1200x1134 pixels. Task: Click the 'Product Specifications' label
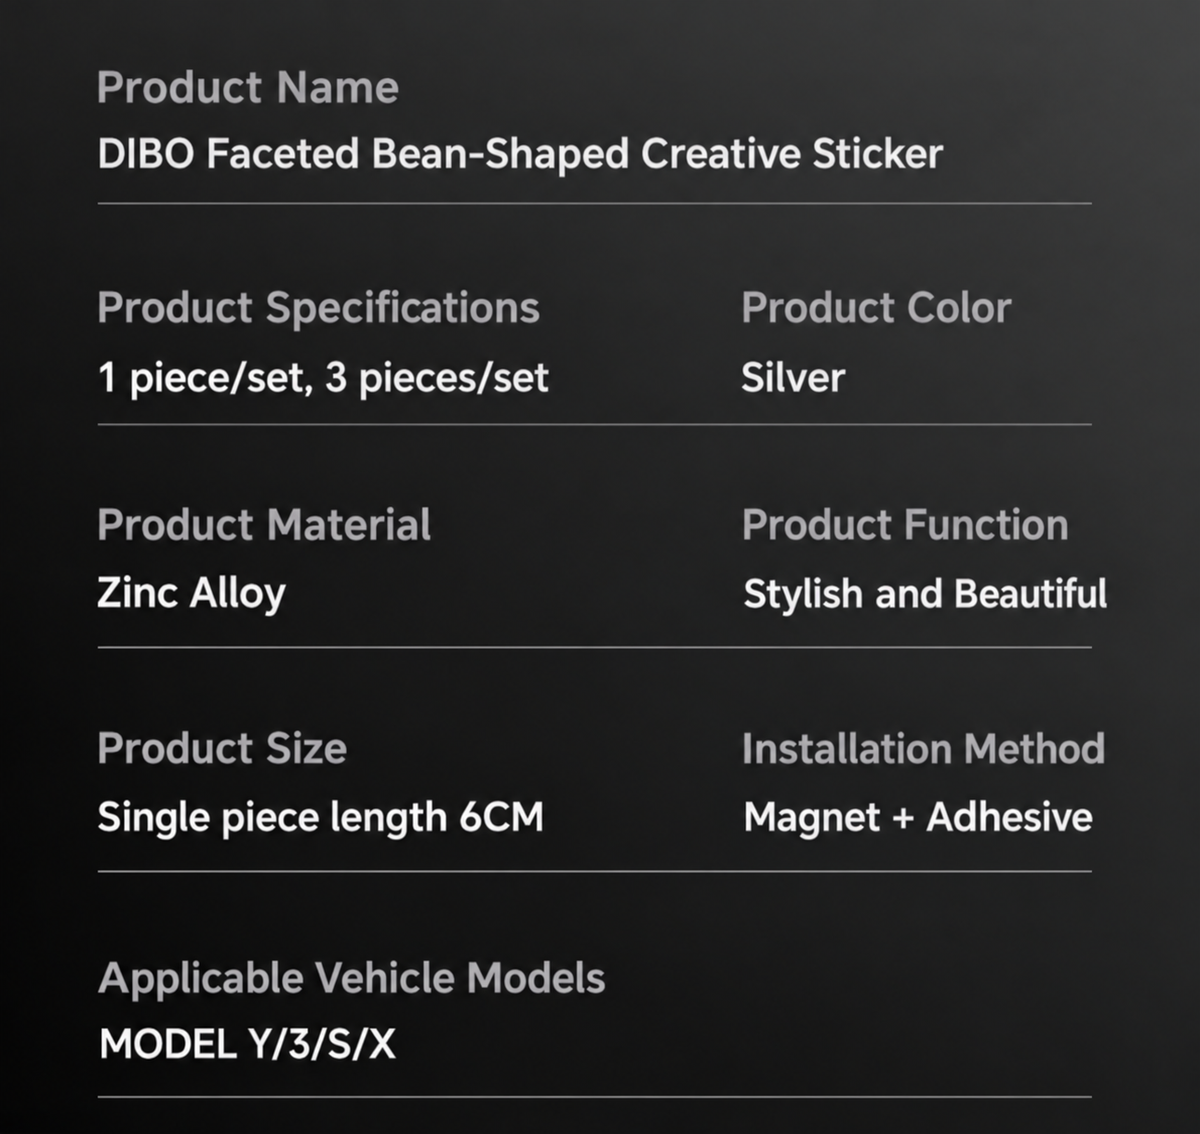318,309
